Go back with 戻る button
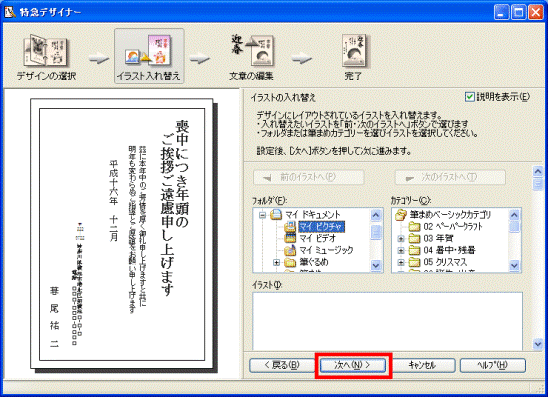Screen dimensions: 548x397 [282, 365]
